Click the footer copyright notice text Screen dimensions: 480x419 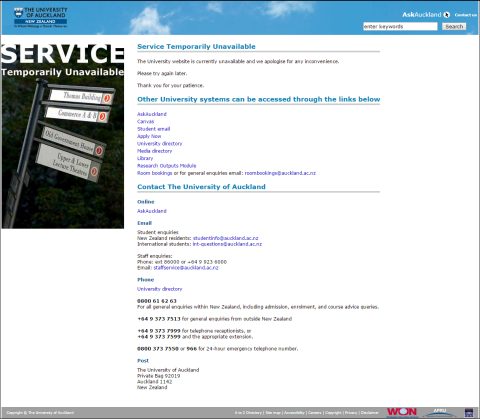click(x=40, y=413)
